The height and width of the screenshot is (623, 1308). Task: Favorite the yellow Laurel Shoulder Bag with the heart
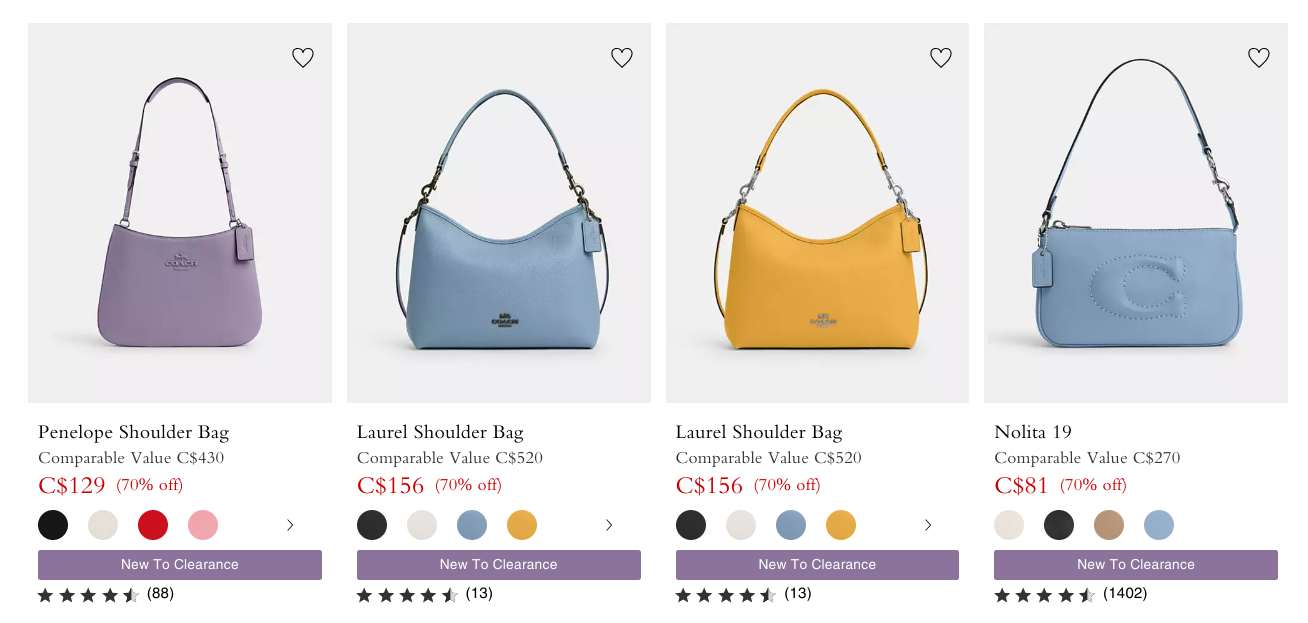(940, 57)
